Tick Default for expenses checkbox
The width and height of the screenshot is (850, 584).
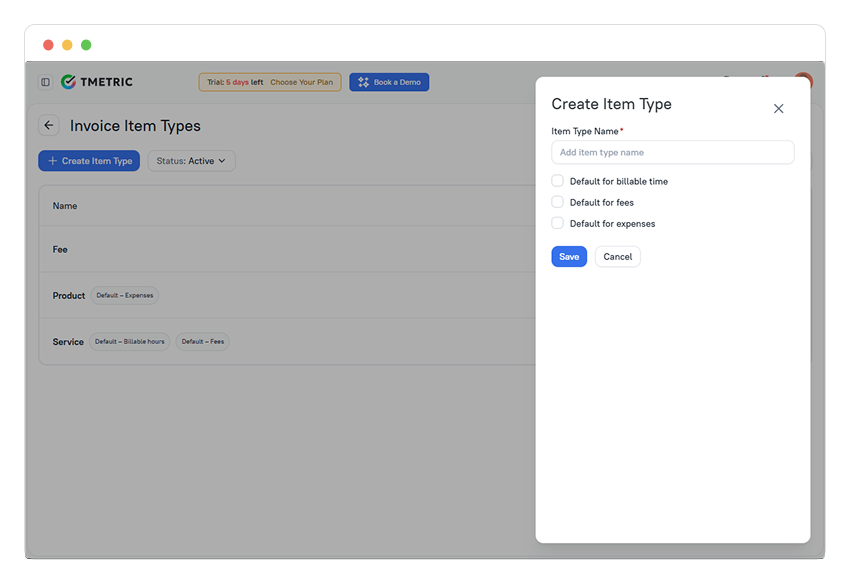pyautogui.click(x=557, y=223)
